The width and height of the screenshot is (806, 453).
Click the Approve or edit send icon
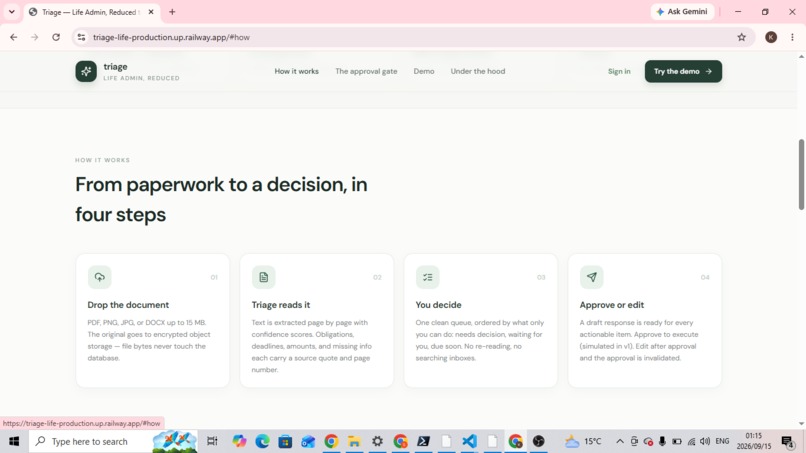(x=592, y=277)
